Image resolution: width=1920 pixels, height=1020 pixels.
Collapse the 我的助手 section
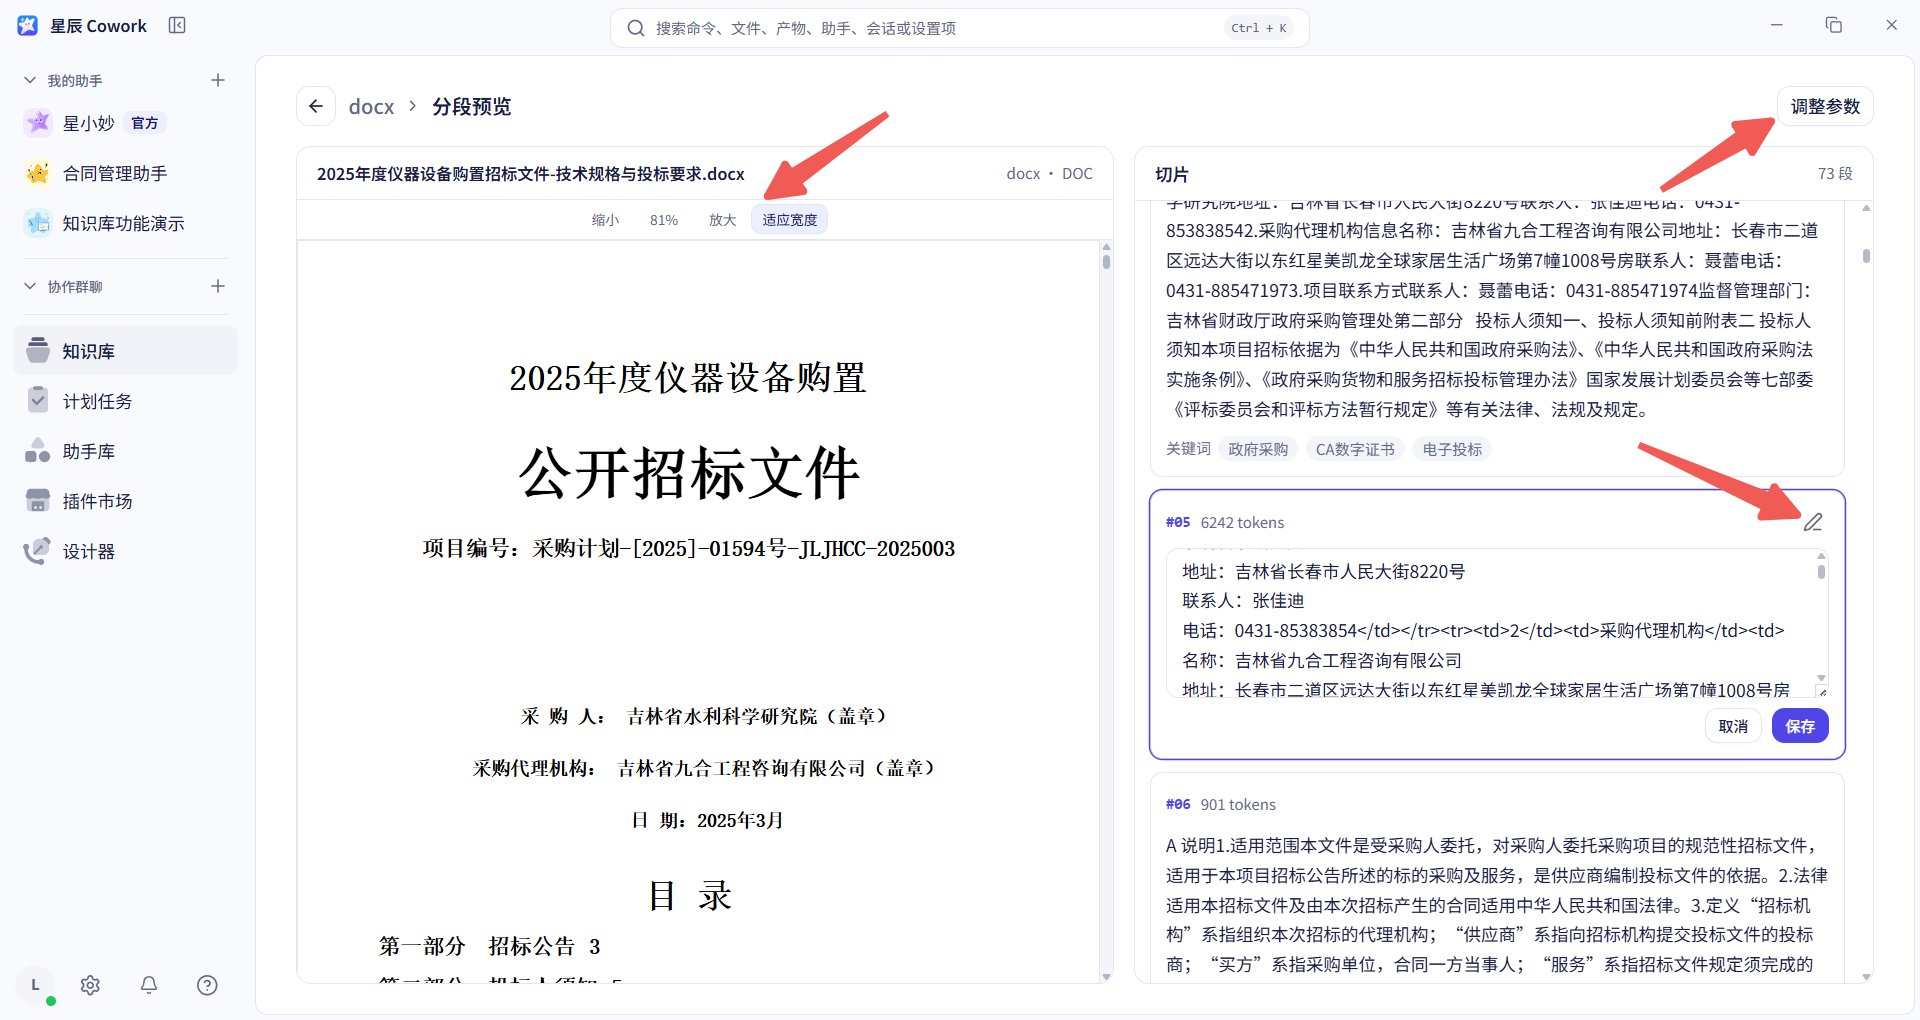pyautogui.click(x=30, y=80)
